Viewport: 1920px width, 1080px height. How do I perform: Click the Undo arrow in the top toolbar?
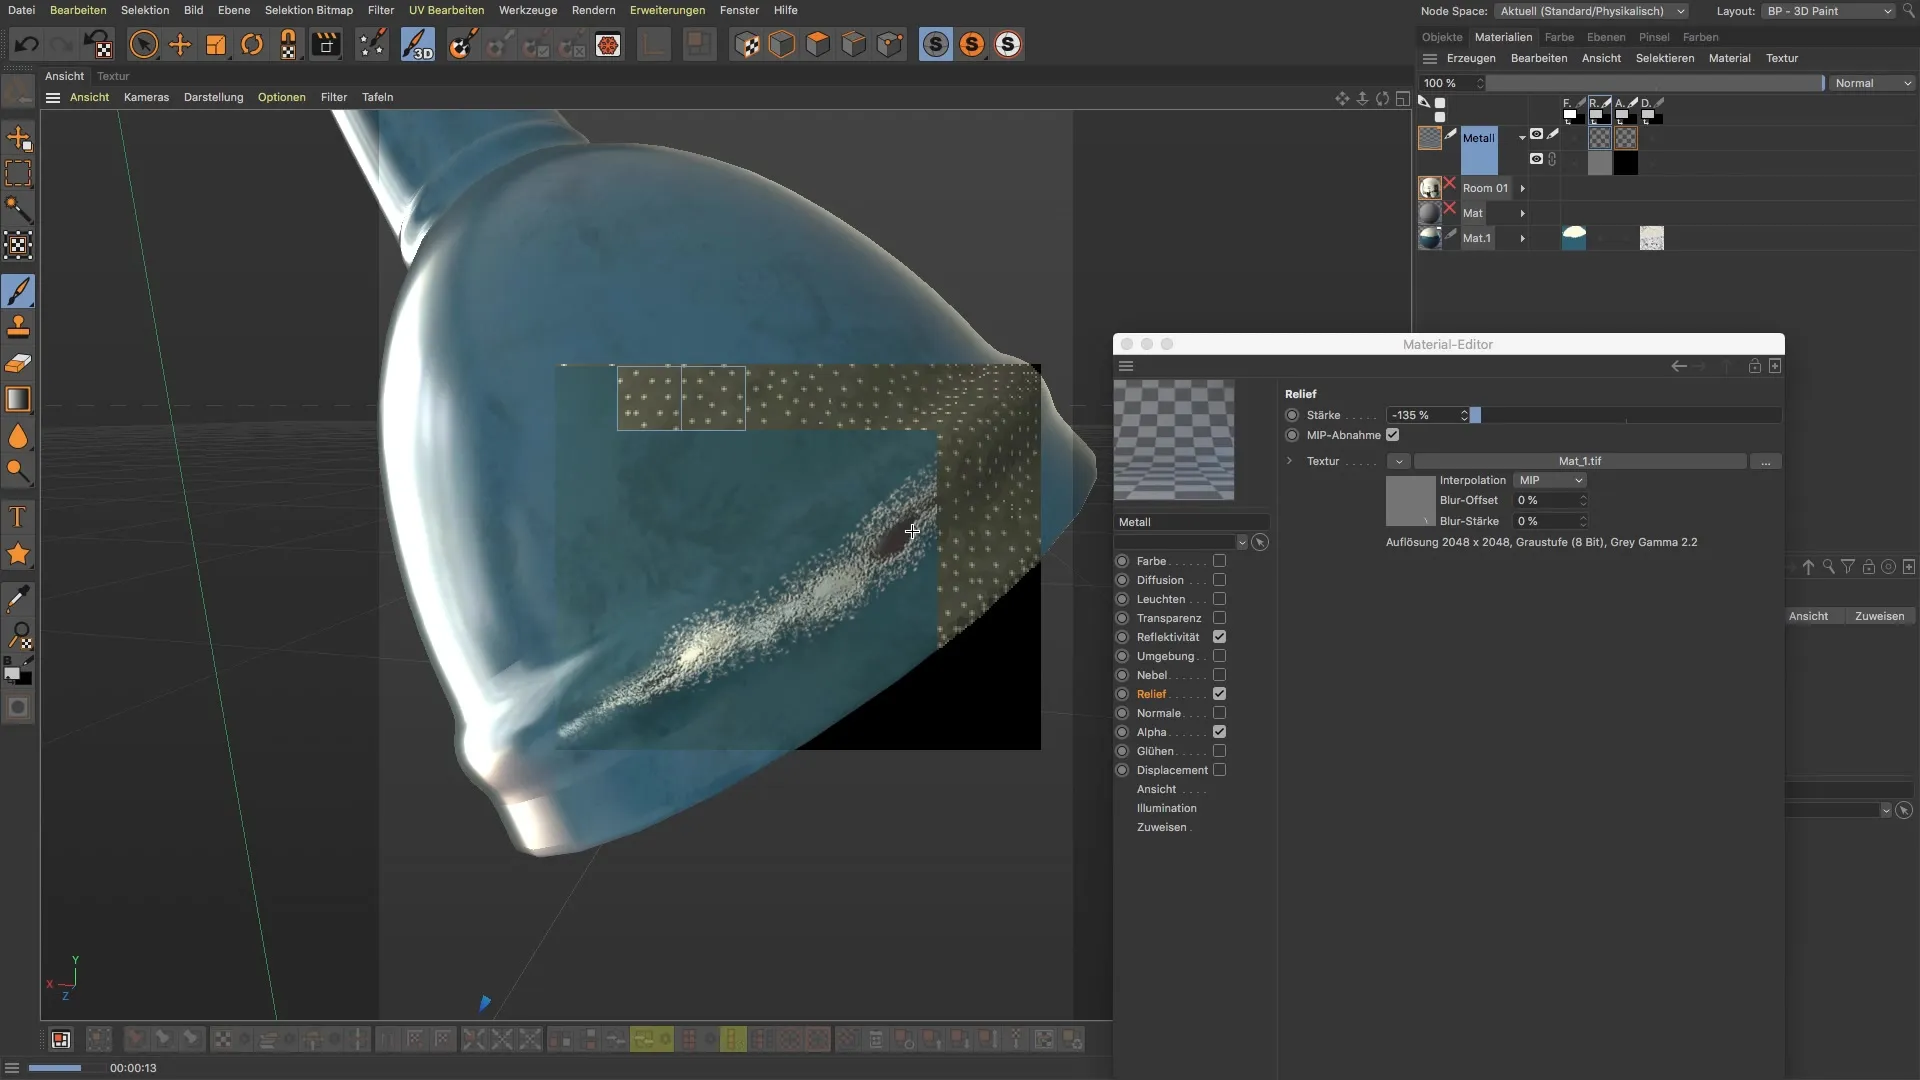tap(27, 45)
